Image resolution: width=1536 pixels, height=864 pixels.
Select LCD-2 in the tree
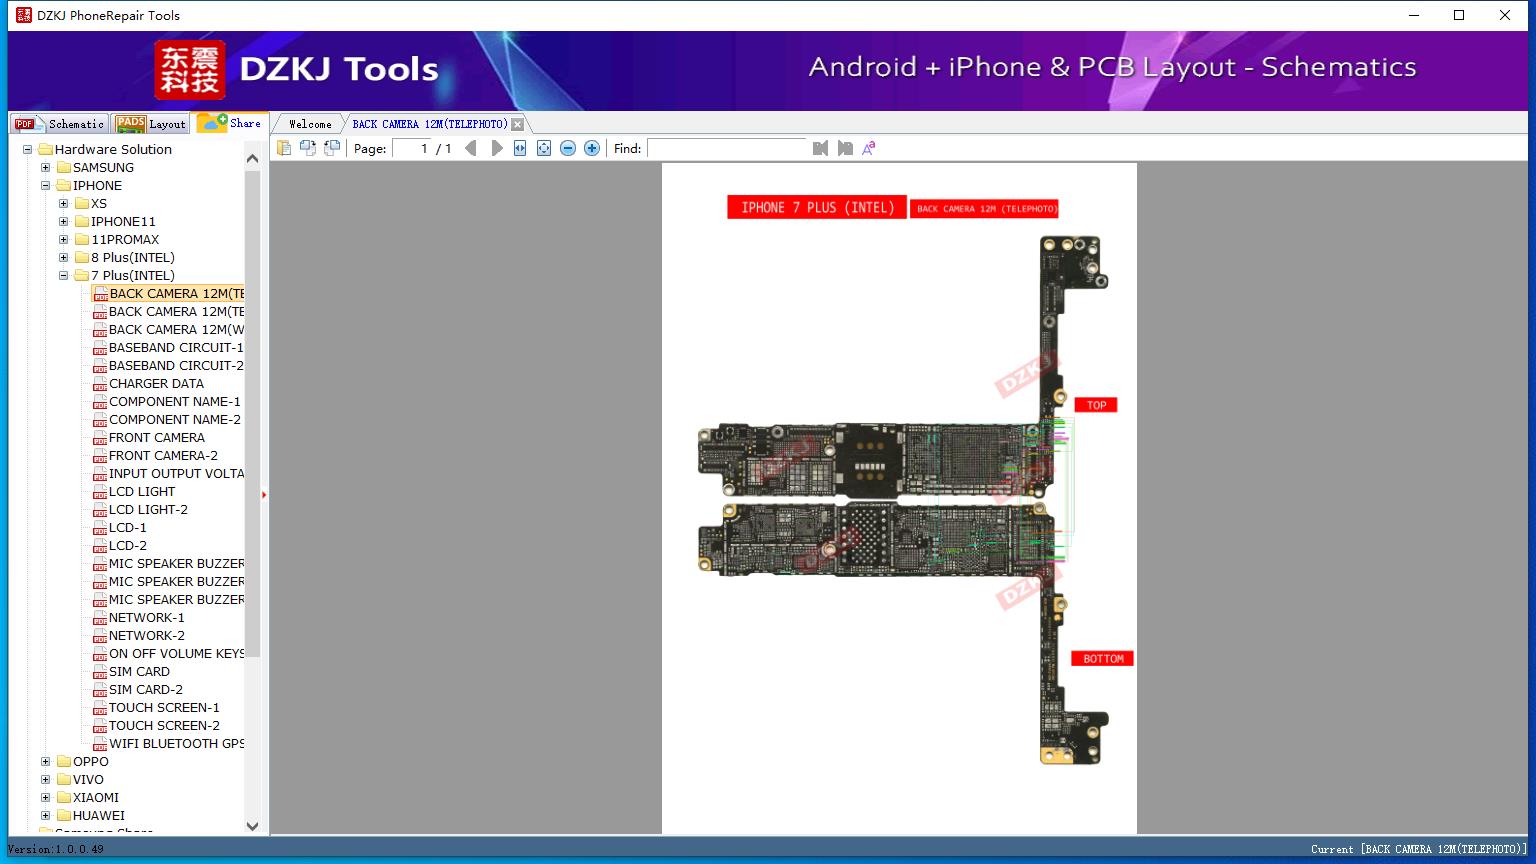pos(128,545)
